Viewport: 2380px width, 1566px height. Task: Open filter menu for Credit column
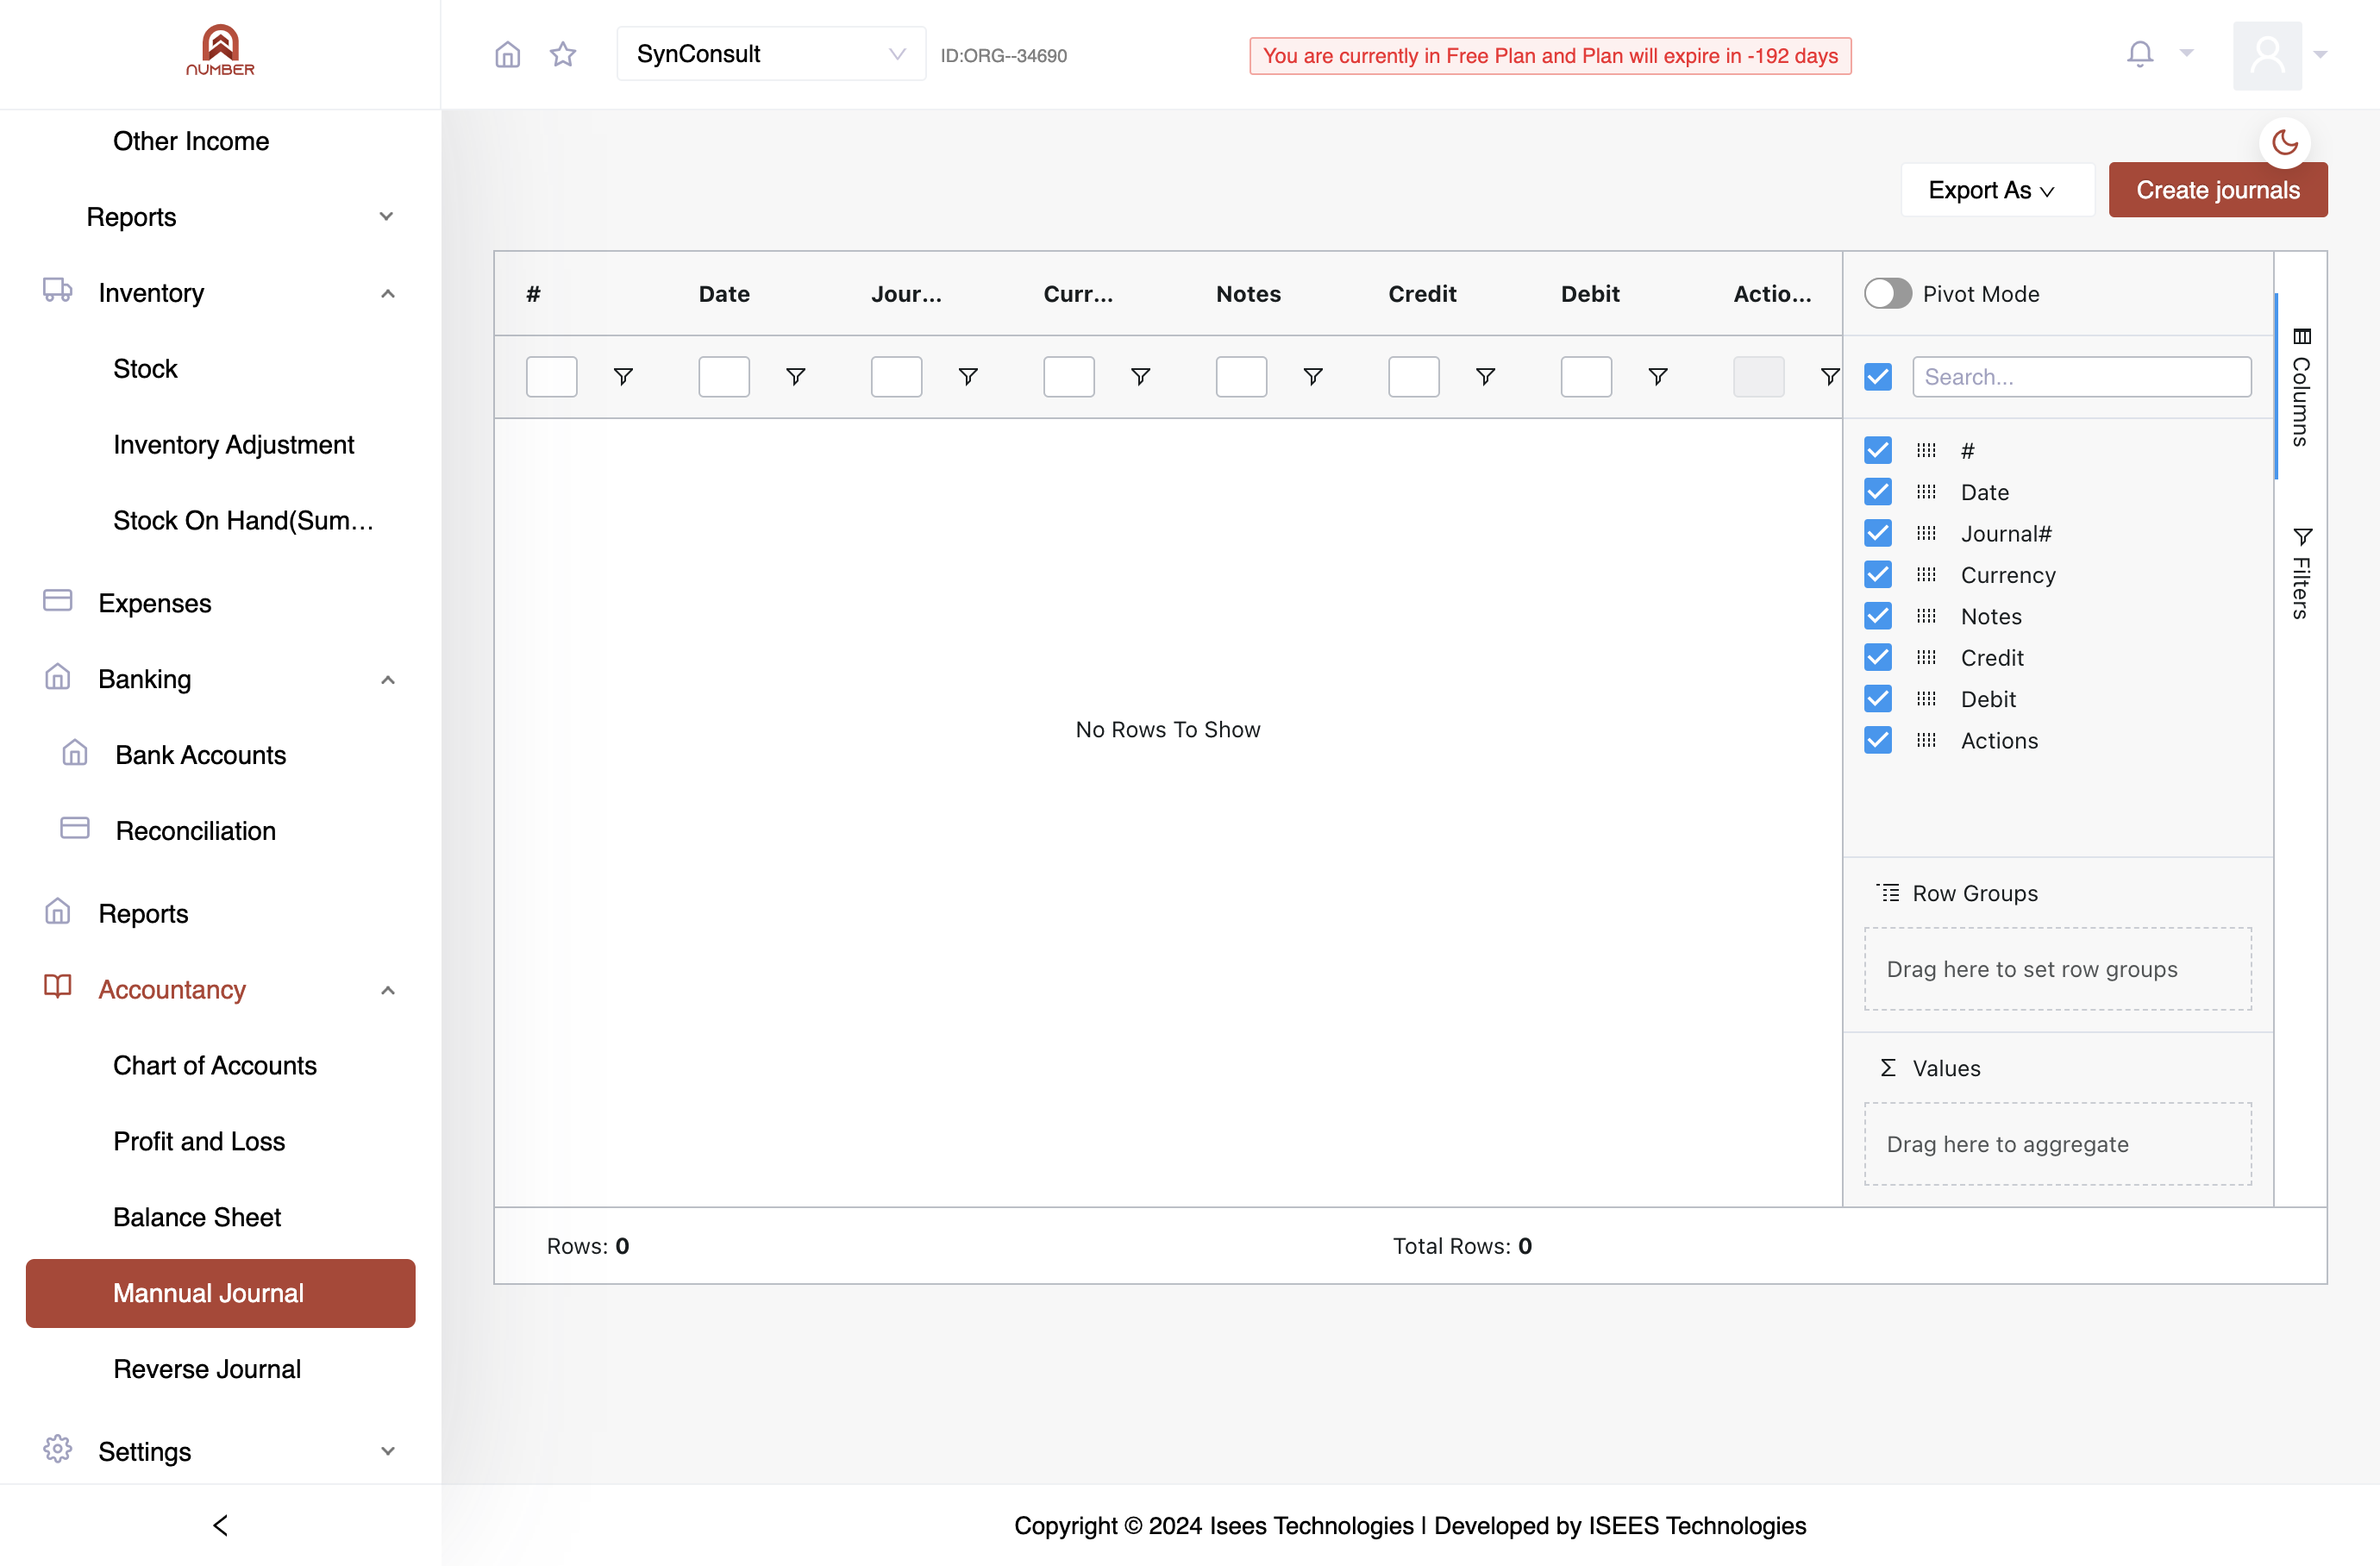click(x=1485, y=377)
